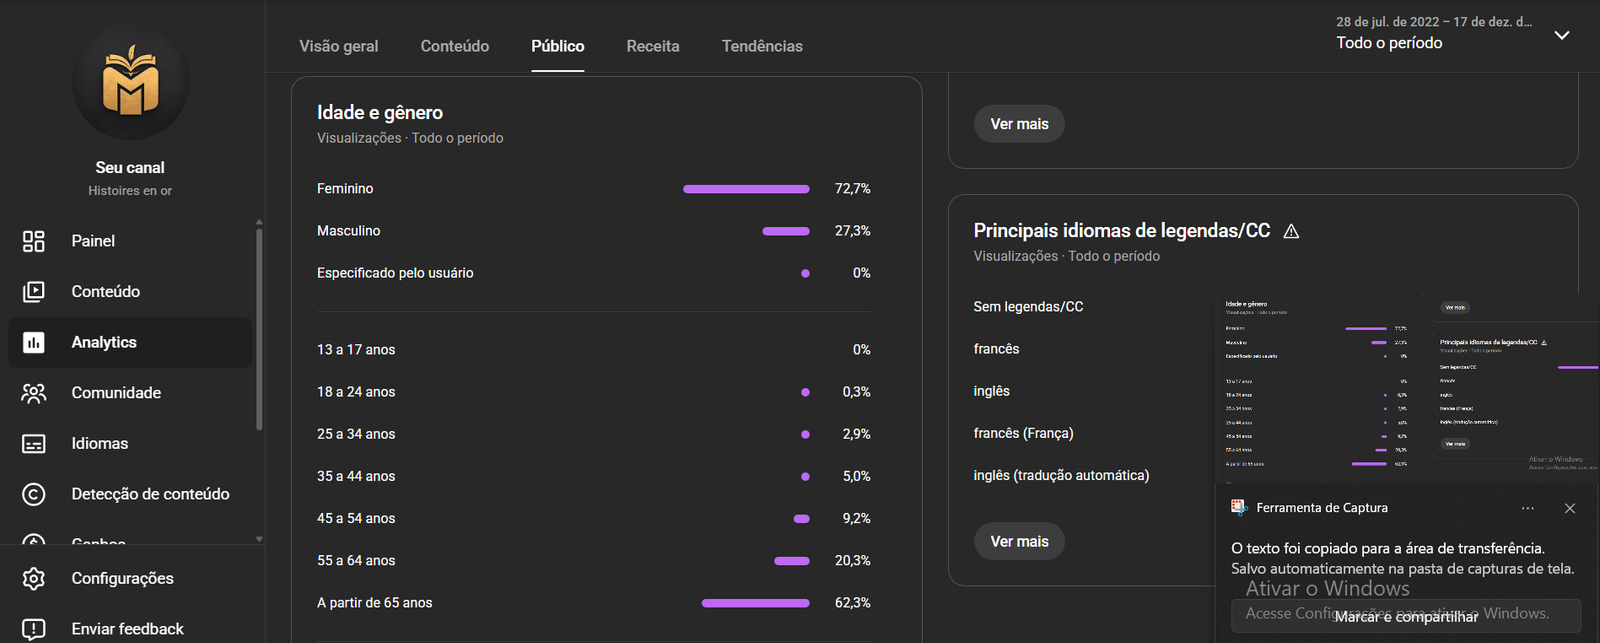Expand the date range period dropdown
Screen dimensions: 1600x643
click(1561, 35)
